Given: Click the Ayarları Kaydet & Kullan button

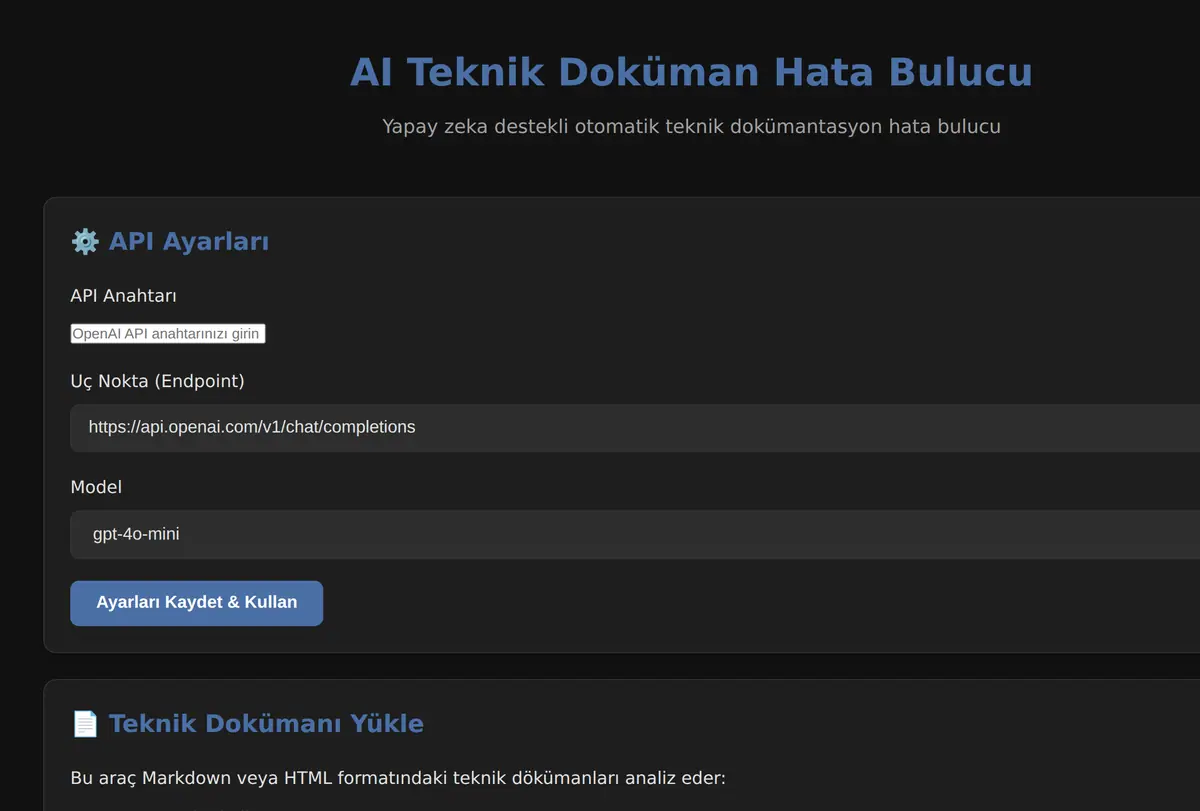Looking at the screenshot, I should [x=197, y=603].
